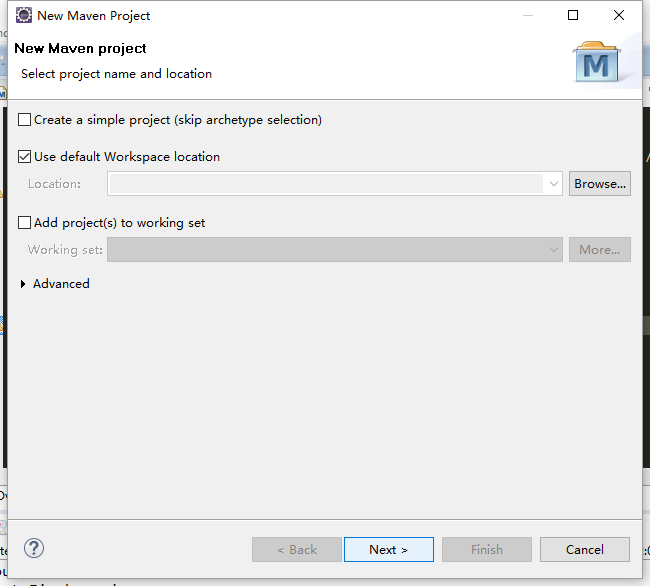The width and height of the screenshot is (650, 586).
Task: Open the Working set dropdown arrow
Action: pyautogui.click(x=553, y=249)
